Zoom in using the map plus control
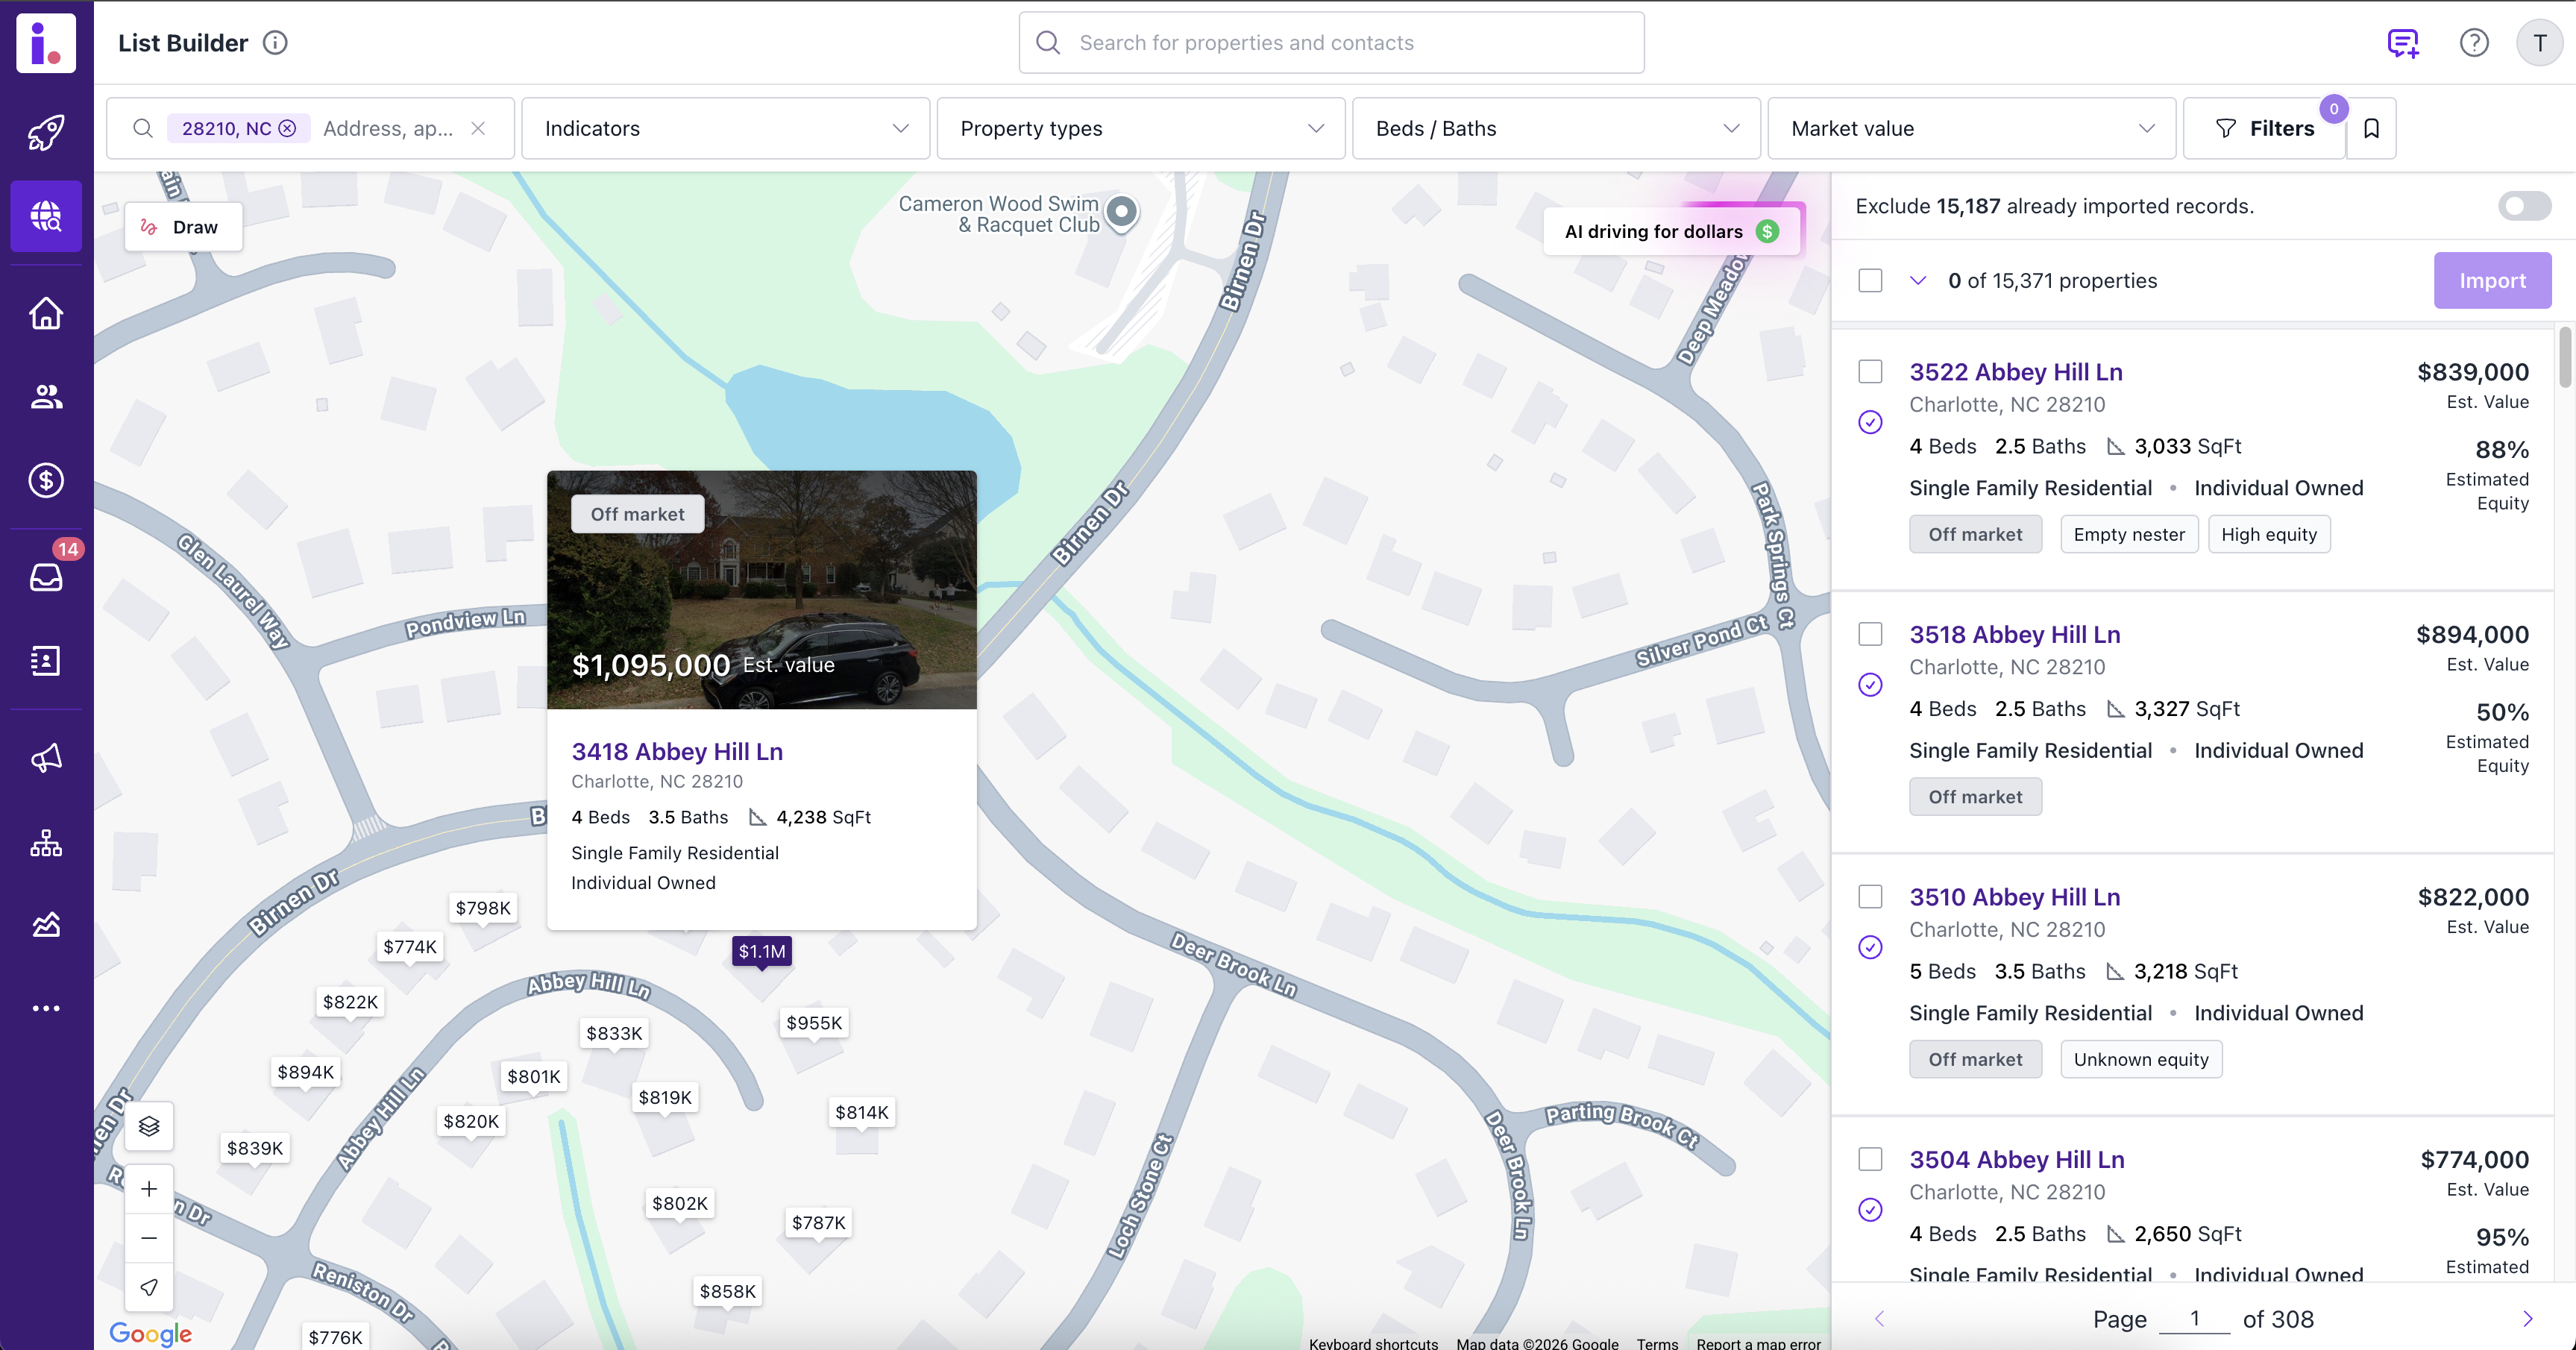 [x=149, y=1188]
